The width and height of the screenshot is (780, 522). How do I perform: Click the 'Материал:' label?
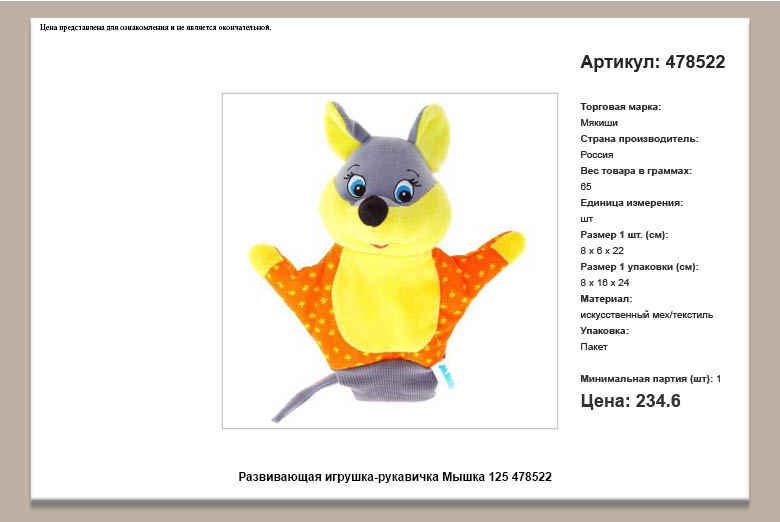(x=606, y=298)
